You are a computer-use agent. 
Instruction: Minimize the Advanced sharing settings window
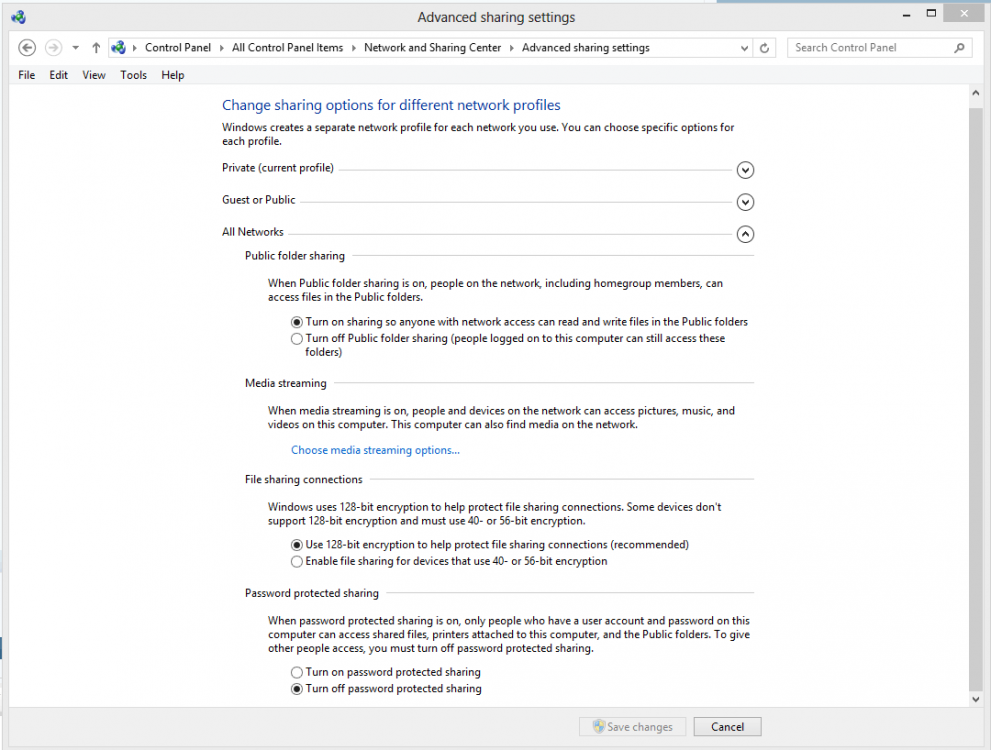click(x=906, y=13)
